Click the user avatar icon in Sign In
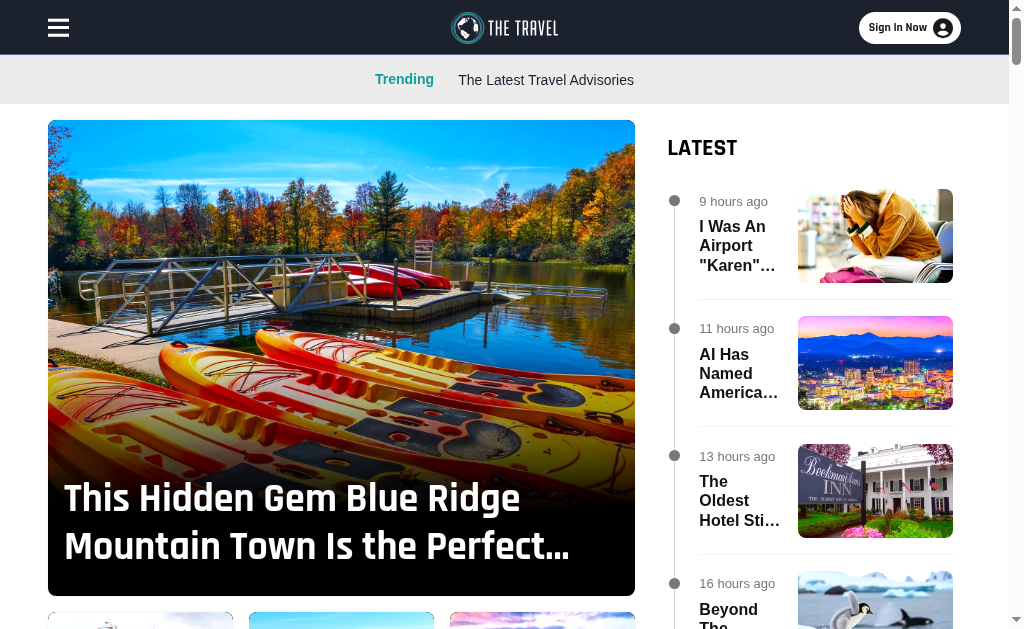The image size is (1024, 629). tap(942, 28)
